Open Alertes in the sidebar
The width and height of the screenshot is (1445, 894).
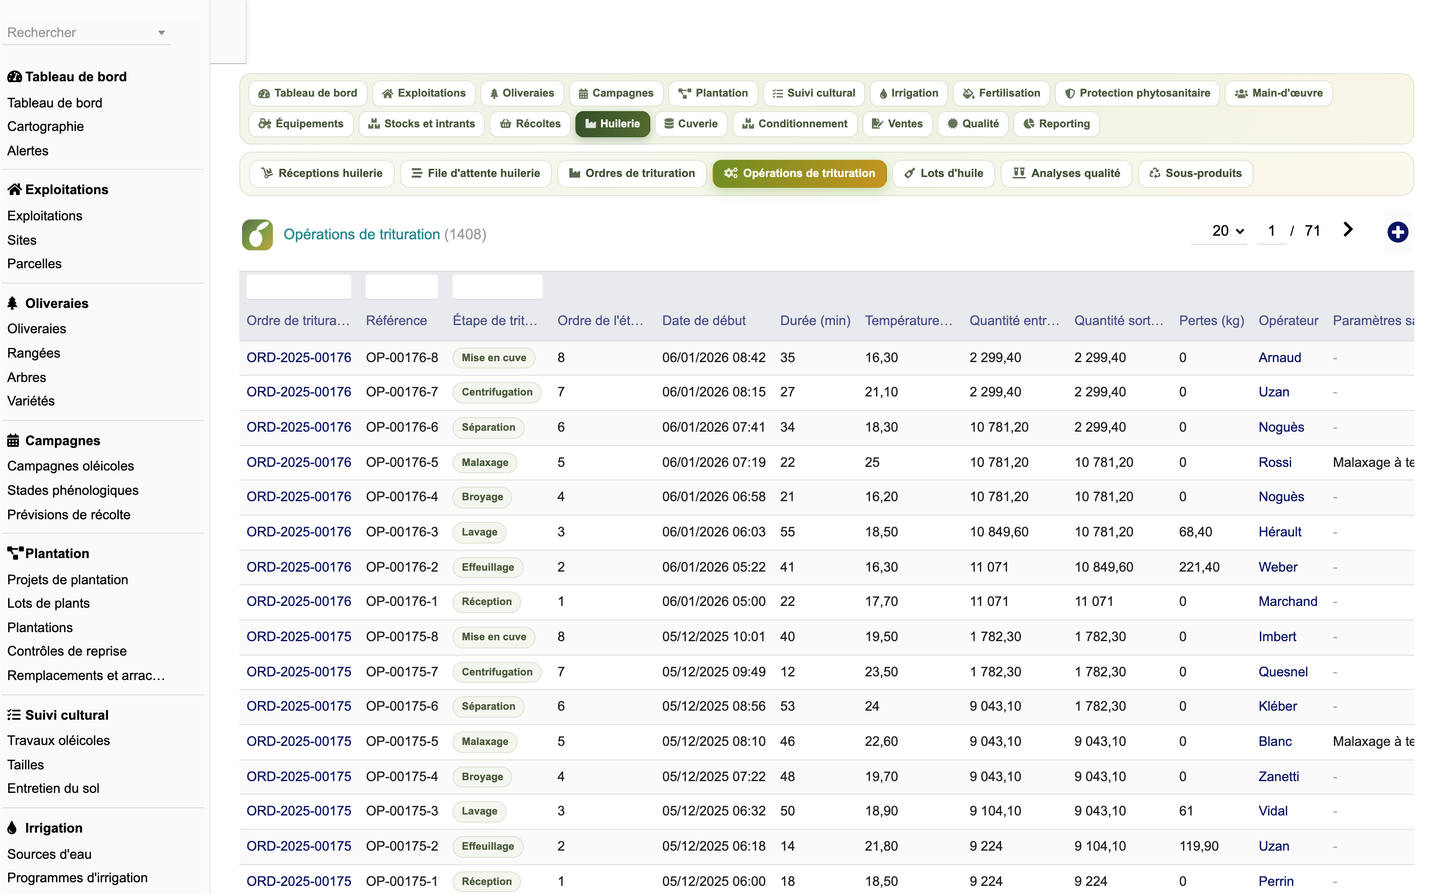[28, 151]
